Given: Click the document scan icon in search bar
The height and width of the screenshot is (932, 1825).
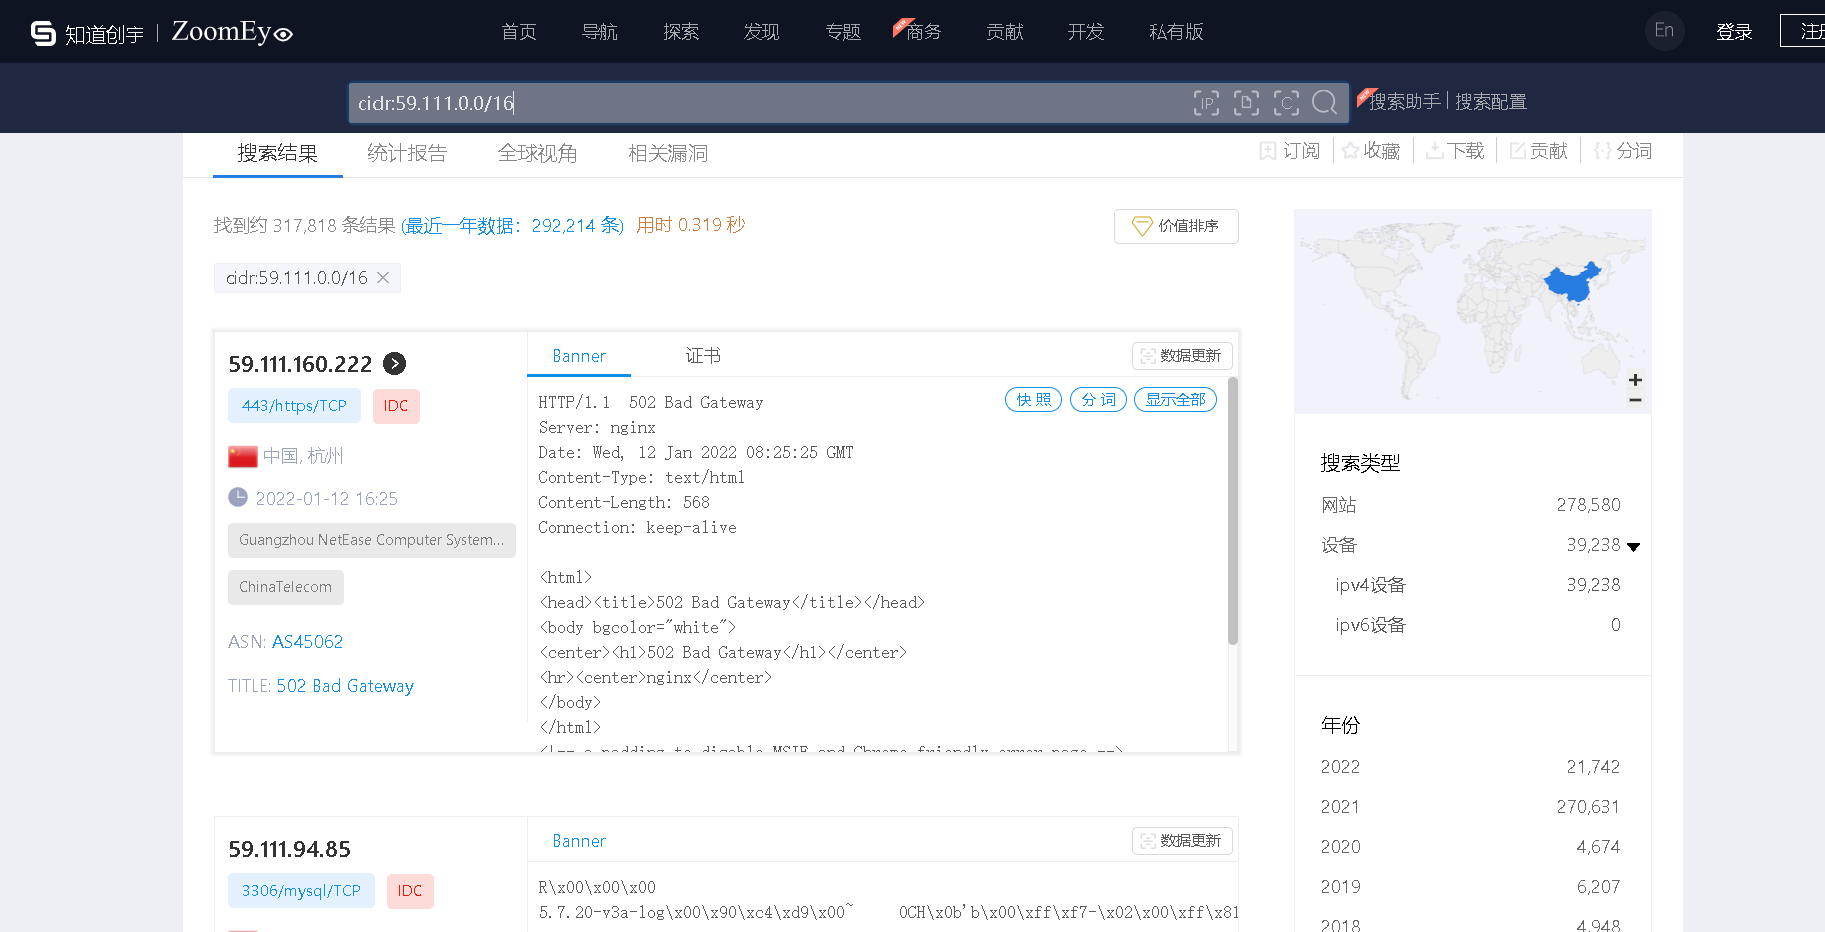Looking at the screenshot, I should [1246, 103].
